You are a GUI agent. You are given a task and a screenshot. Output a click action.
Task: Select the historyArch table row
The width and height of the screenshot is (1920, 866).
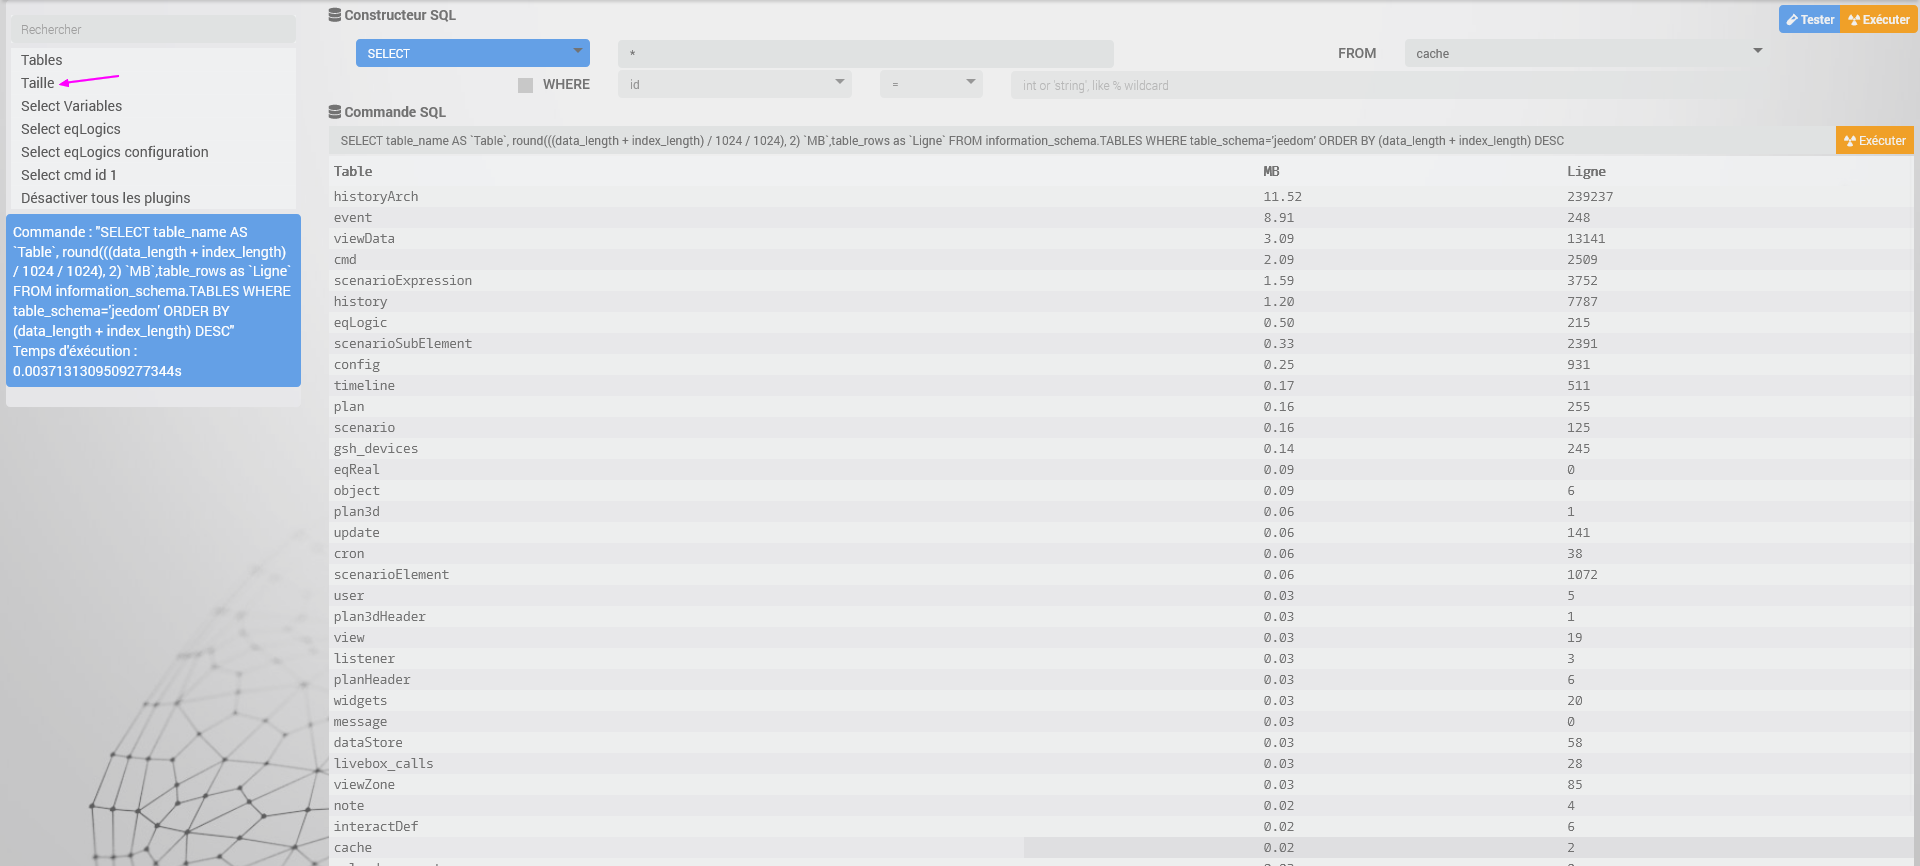click(1121, 197)
